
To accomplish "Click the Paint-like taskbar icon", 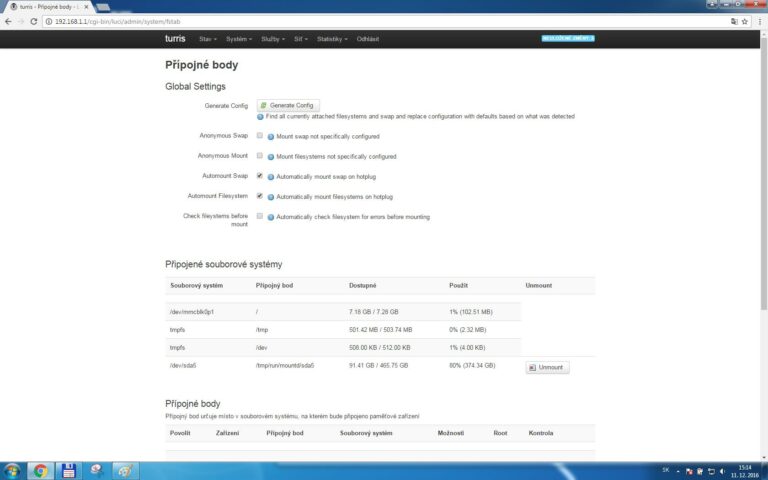I will pos(125,471).
